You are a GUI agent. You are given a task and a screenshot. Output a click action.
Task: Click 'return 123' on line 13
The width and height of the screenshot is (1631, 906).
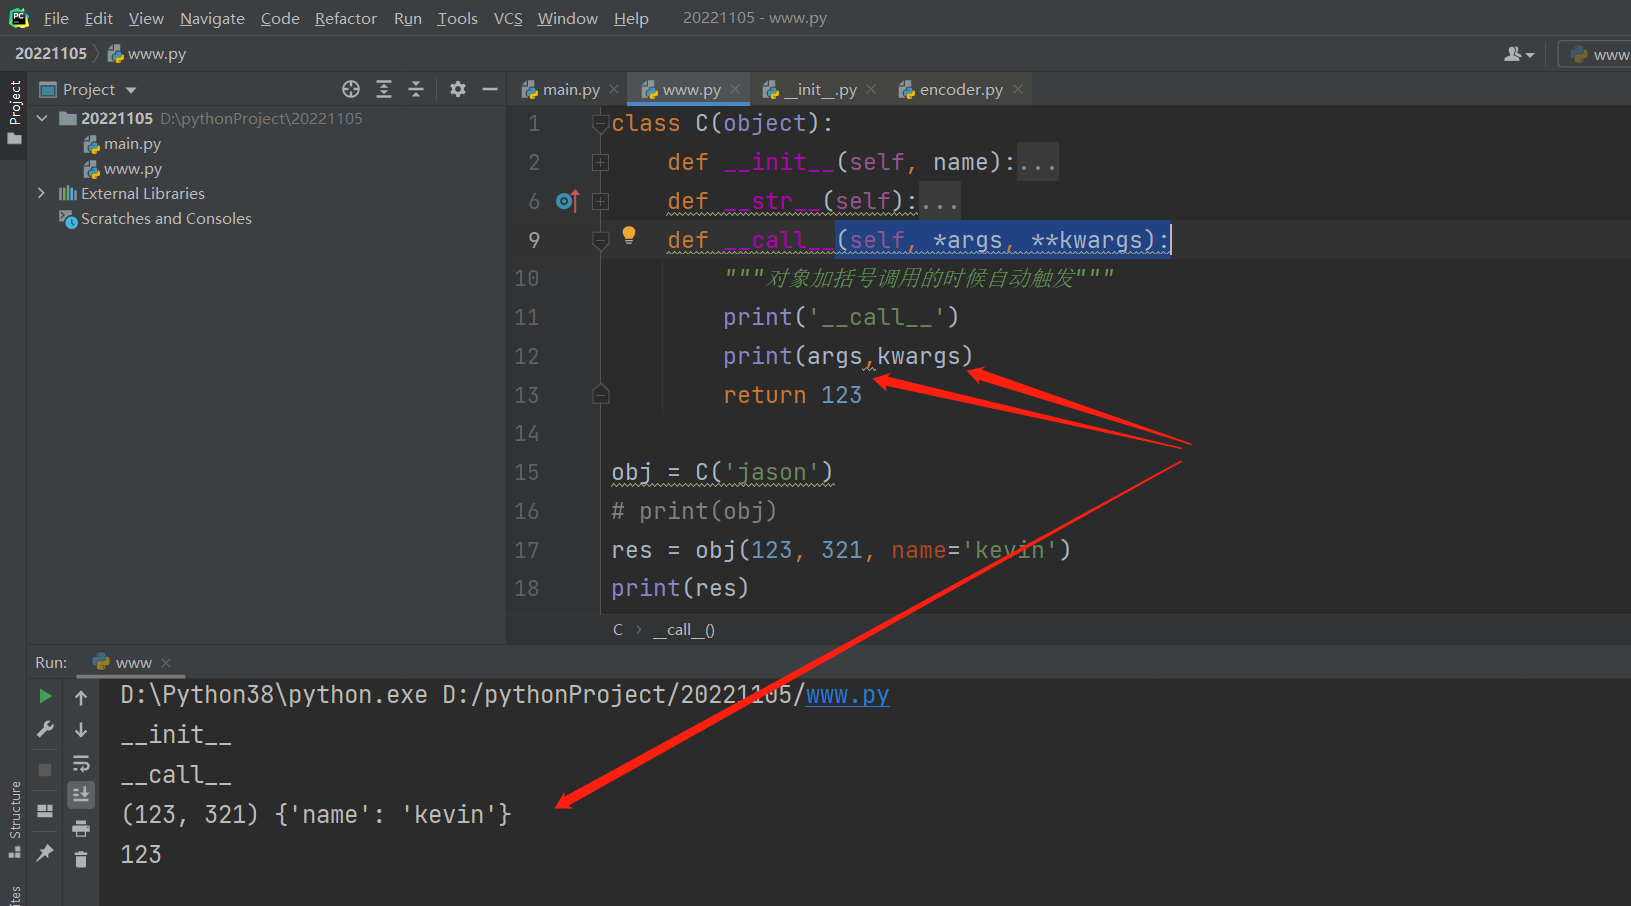792,395
